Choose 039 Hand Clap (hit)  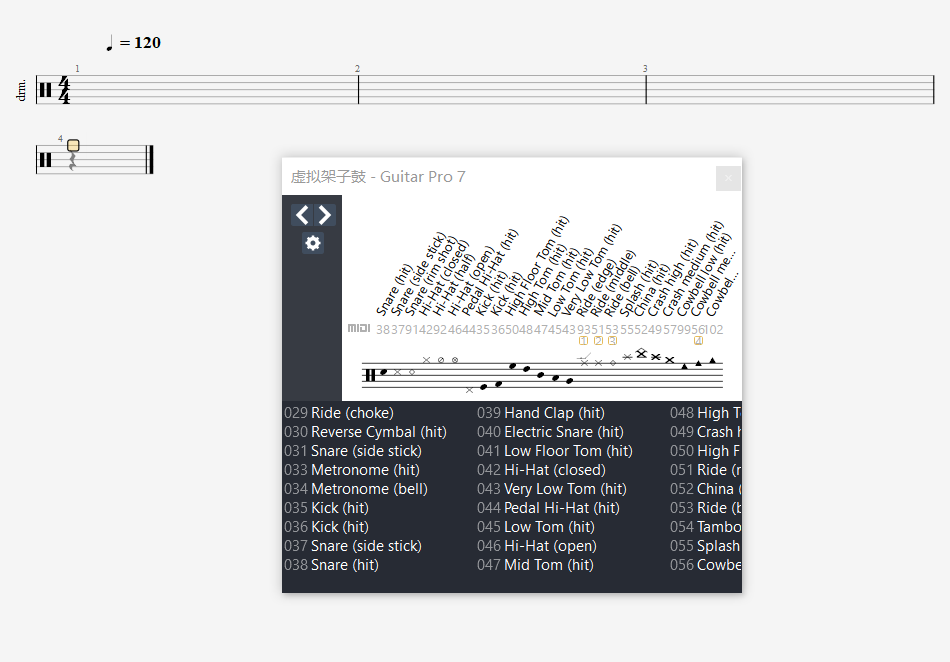(x=540, y=413)
